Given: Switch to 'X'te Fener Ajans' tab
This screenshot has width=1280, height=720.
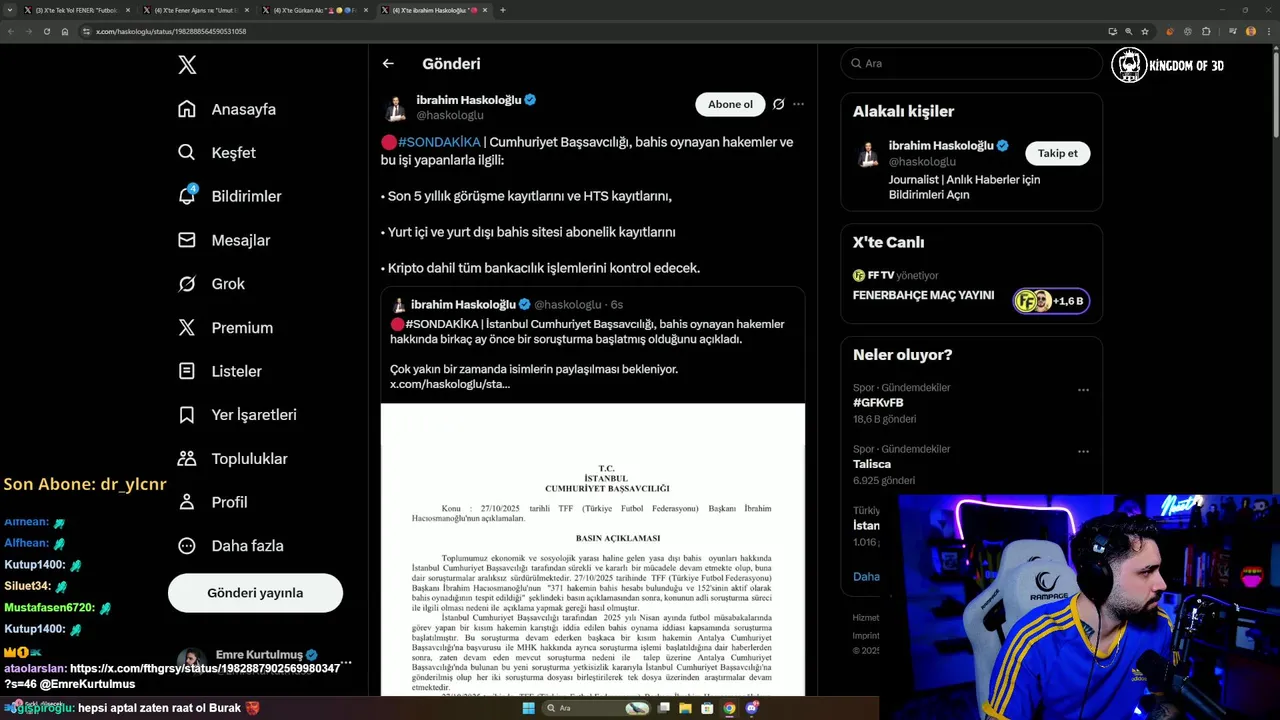Looking at the screenshot, I should (x=195, y=10).
